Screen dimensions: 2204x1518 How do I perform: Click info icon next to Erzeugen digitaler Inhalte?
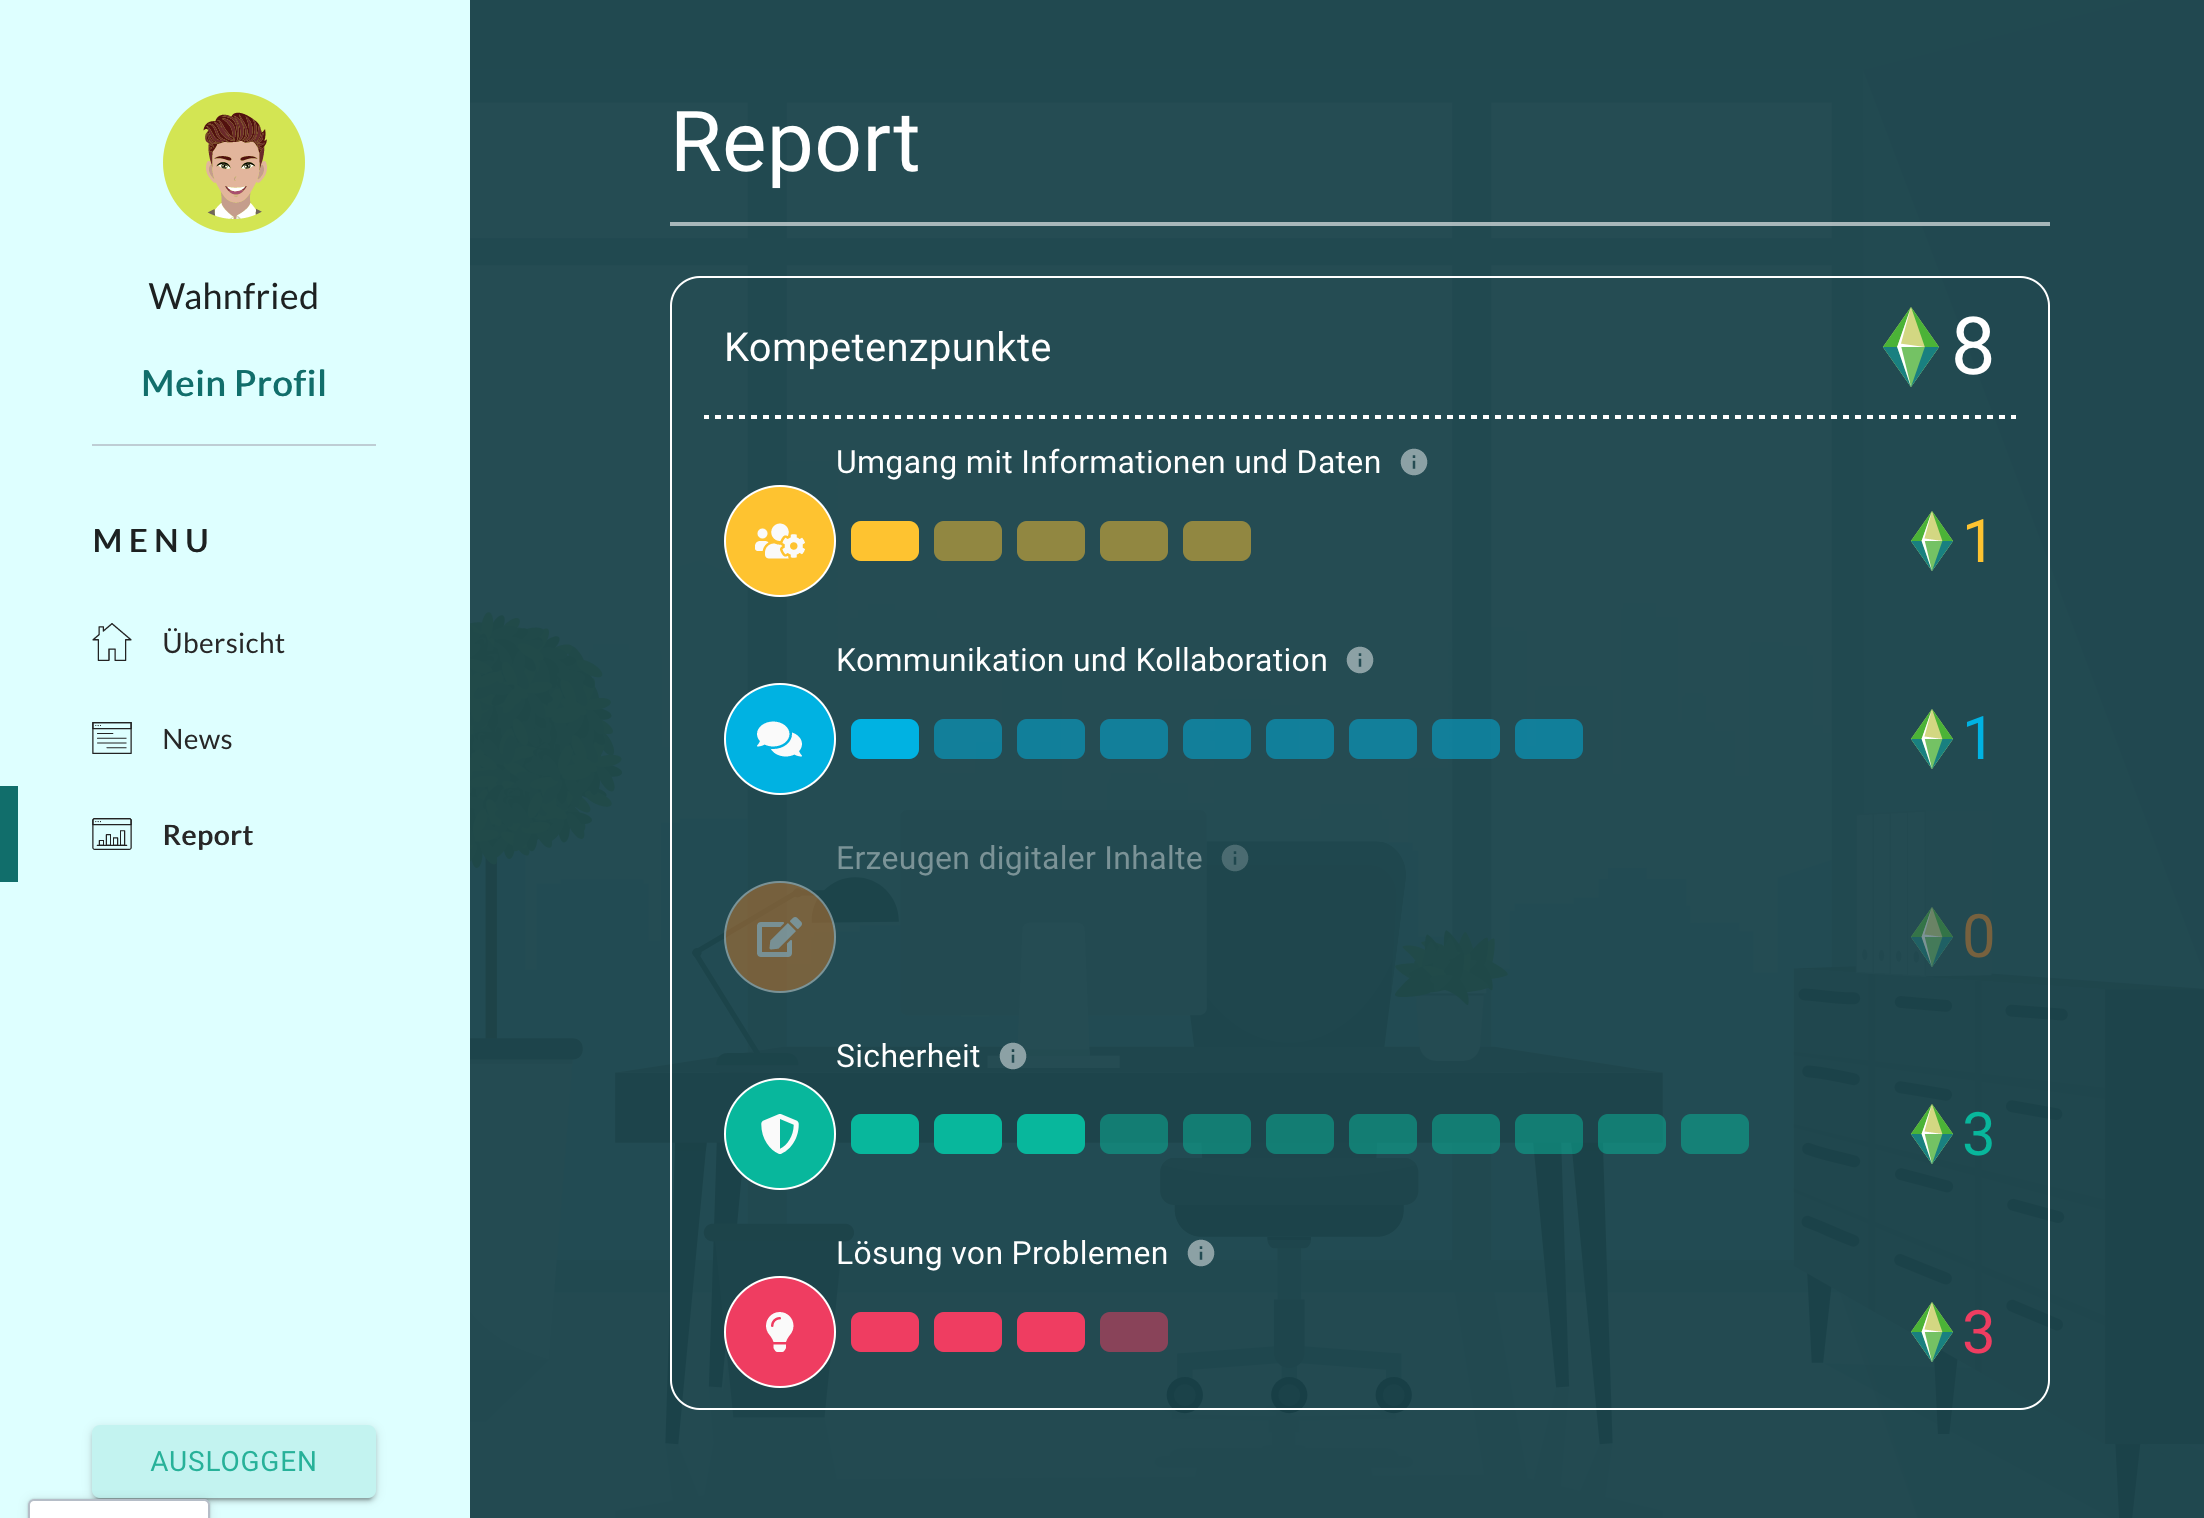pos(1235,858)
